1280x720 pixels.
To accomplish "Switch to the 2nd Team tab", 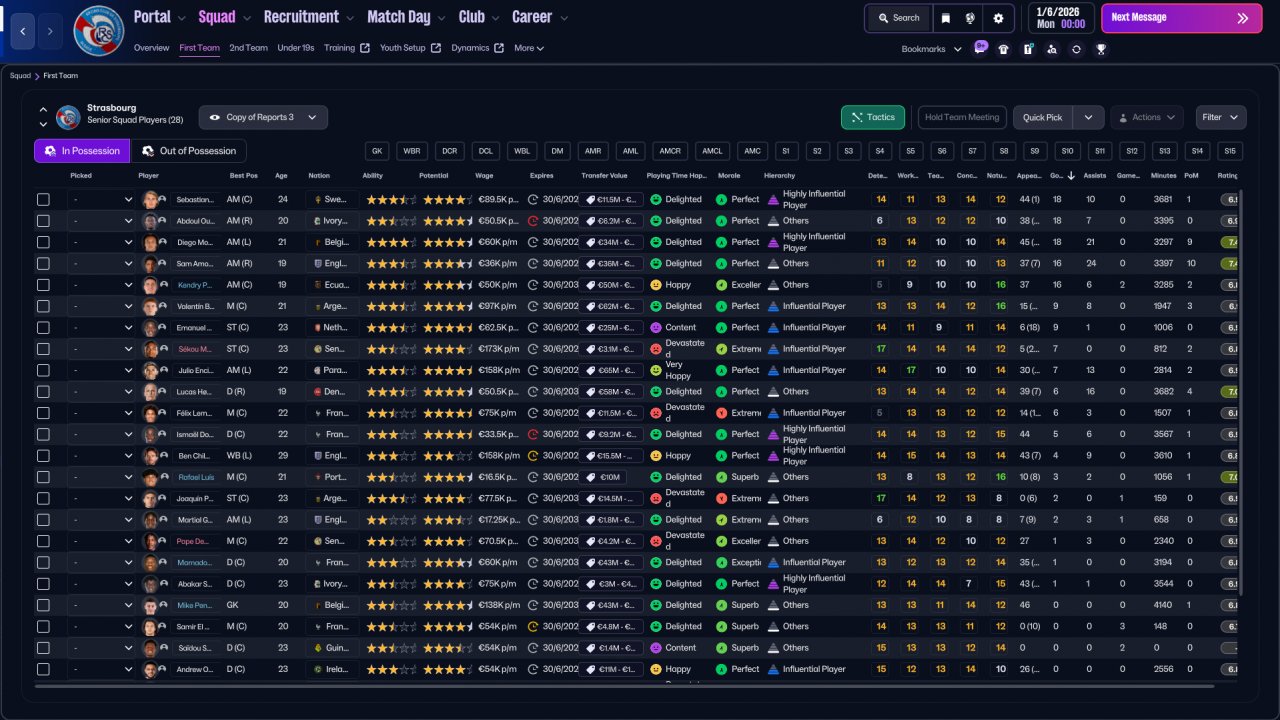I will 248,48.
